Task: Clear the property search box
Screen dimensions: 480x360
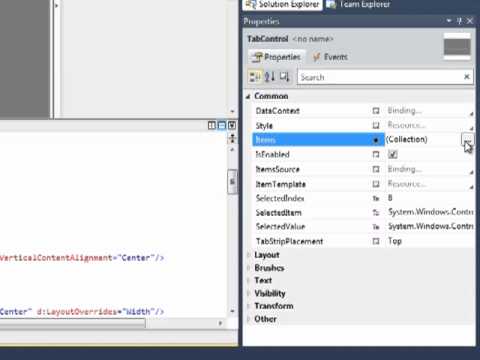Action: pos(467,77)
